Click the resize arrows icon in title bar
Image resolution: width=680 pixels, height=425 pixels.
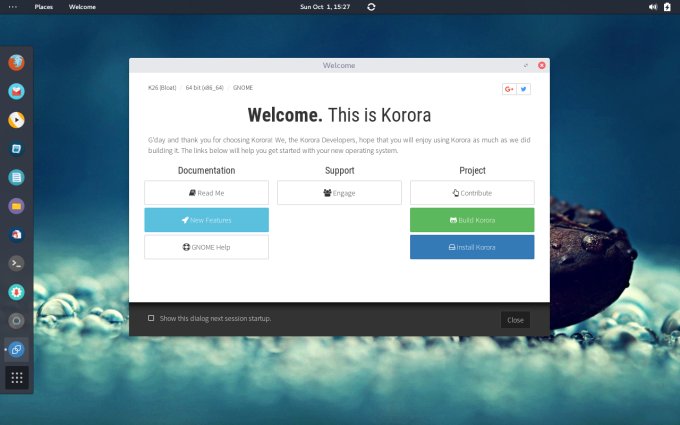click(x=526, y=65)
